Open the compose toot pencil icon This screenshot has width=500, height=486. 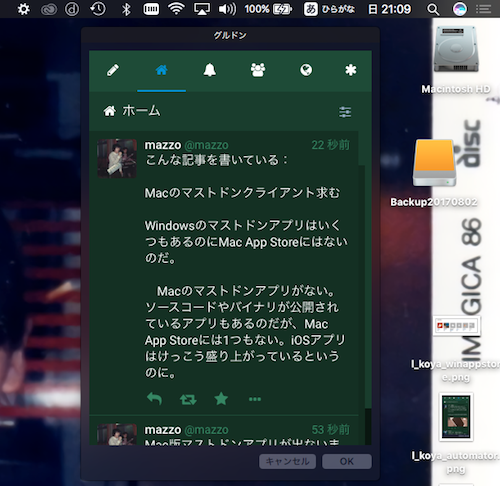click(x=113, y=70)
